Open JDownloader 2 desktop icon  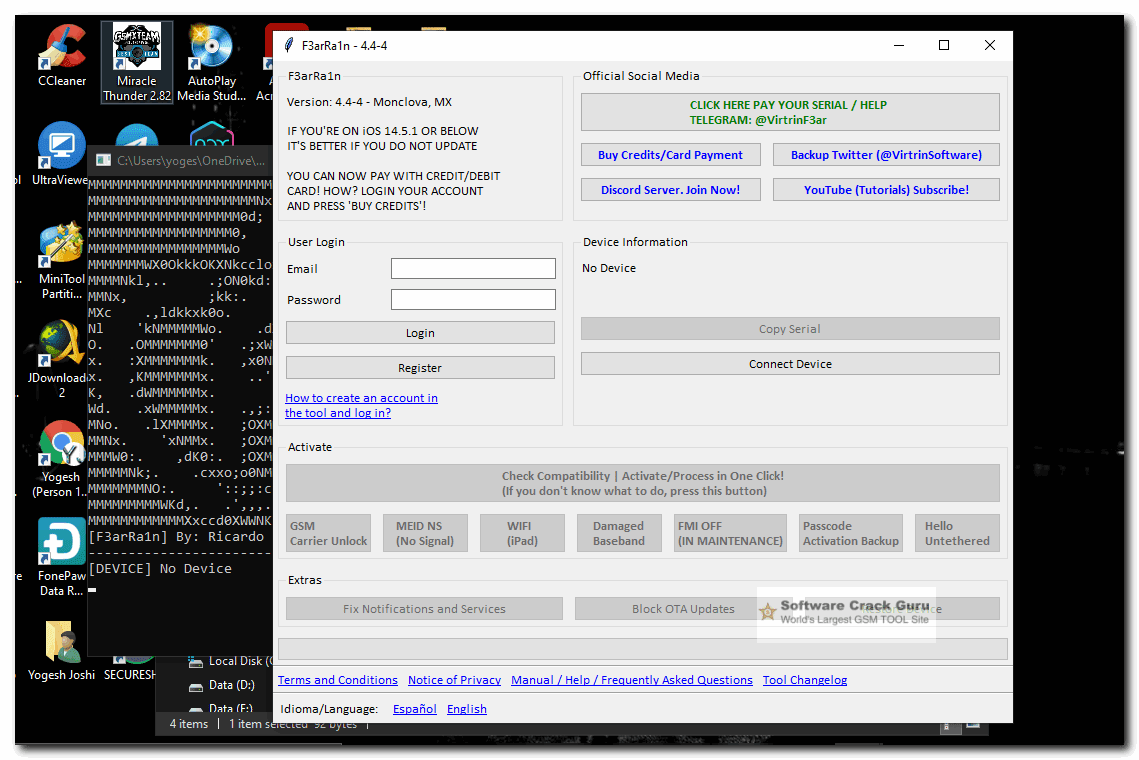(x=61, y=359)
